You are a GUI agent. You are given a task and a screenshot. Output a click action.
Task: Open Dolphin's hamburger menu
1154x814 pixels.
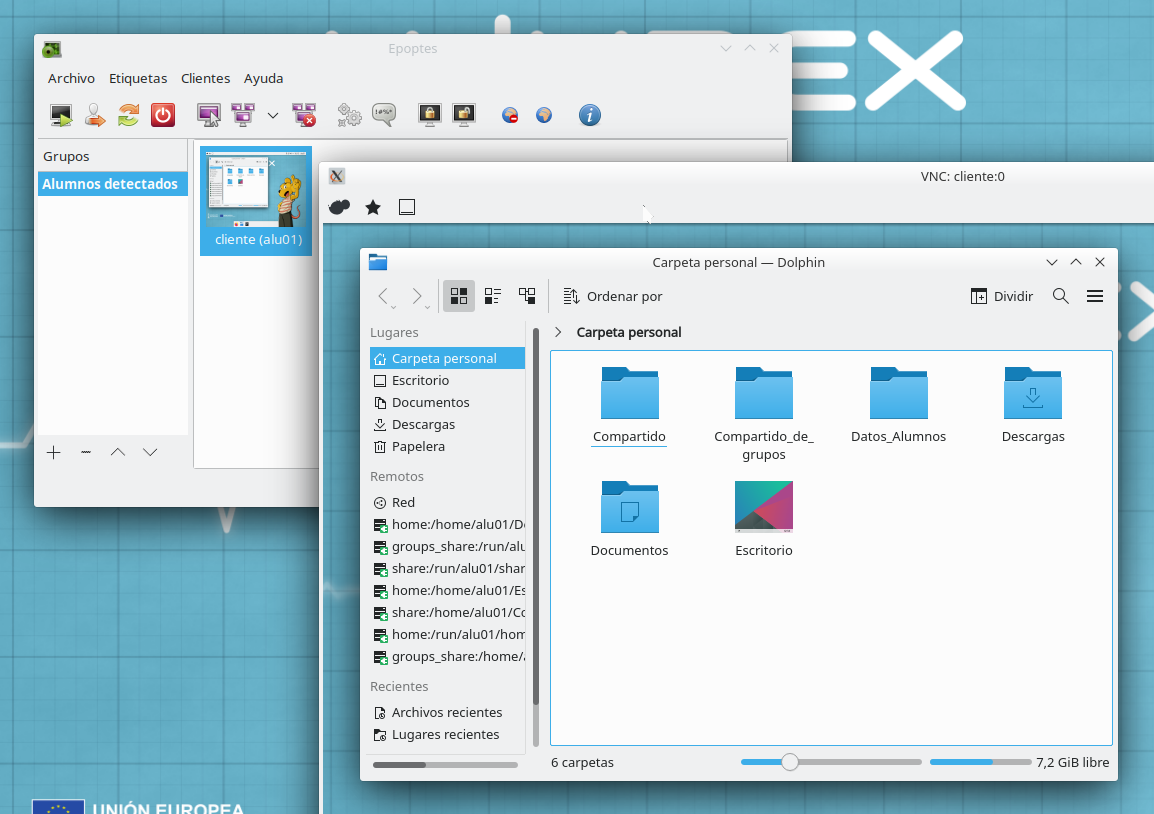point(1095,296)
